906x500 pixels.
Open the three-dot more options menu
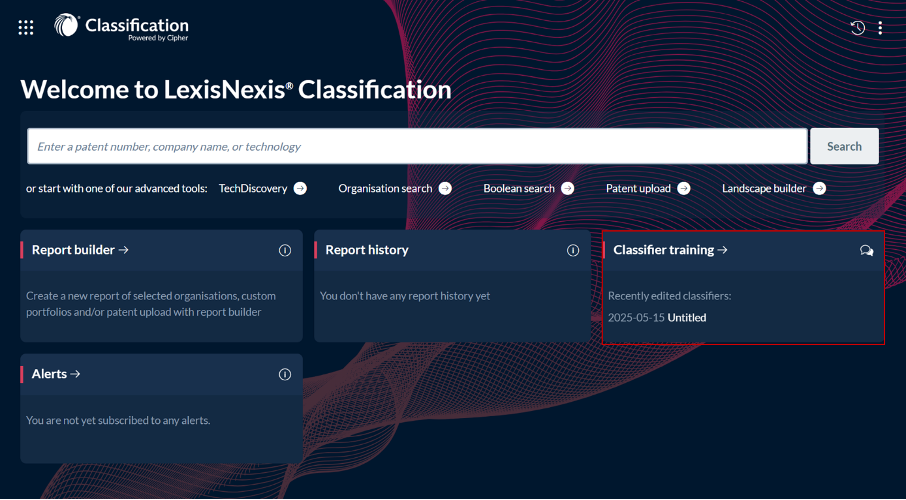coord(880,28)
